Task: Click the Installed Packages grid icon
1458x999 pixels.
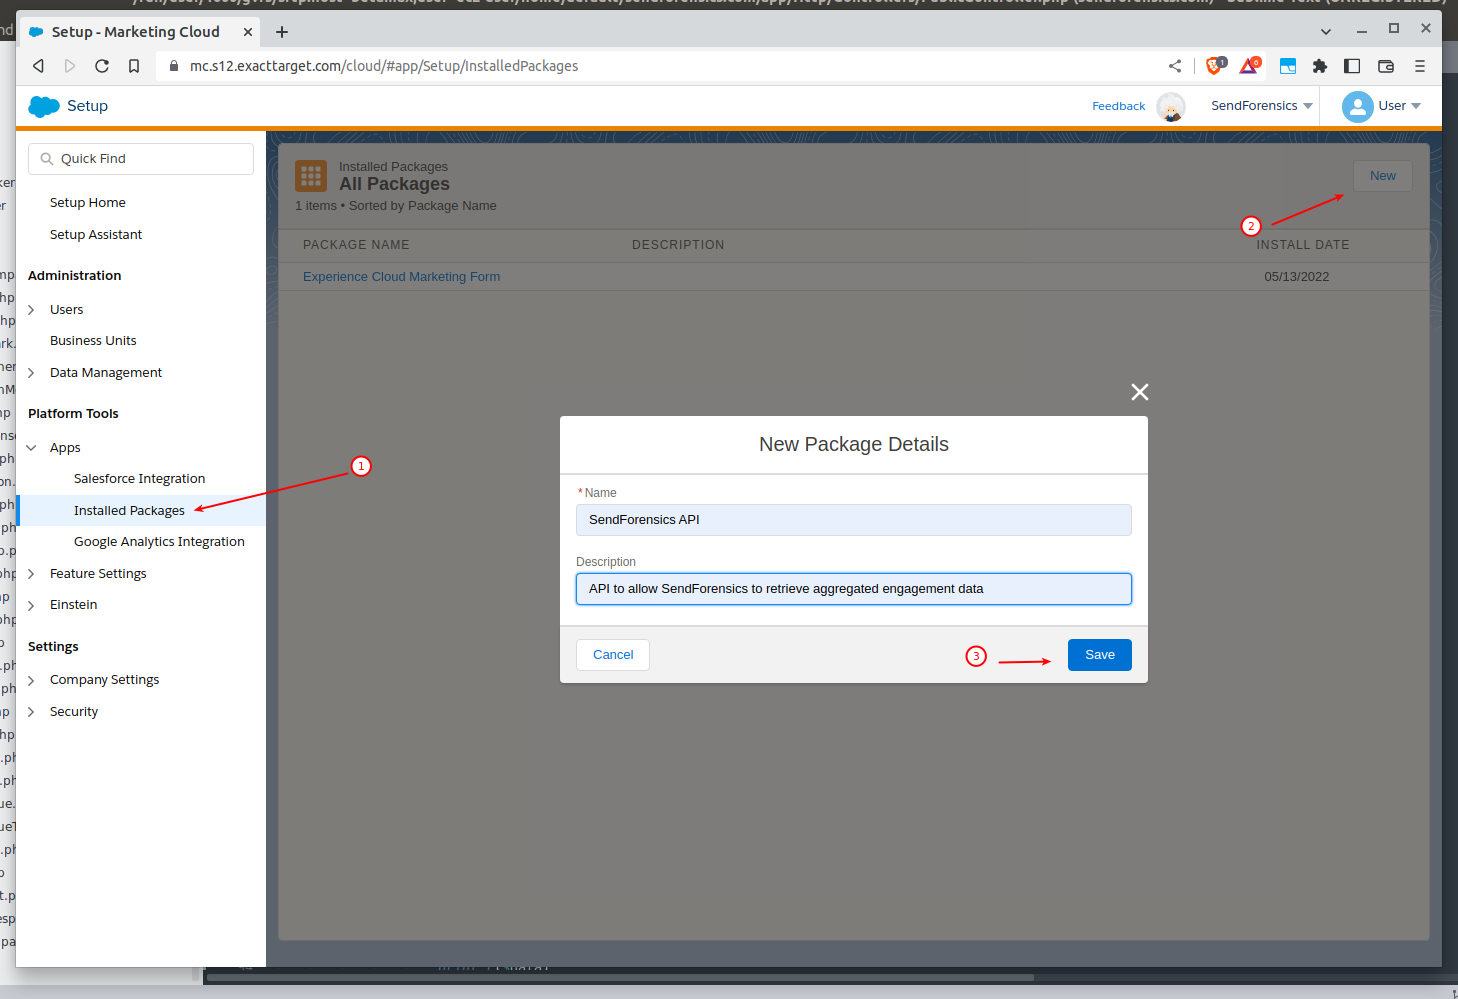Action: pos(311,176)
